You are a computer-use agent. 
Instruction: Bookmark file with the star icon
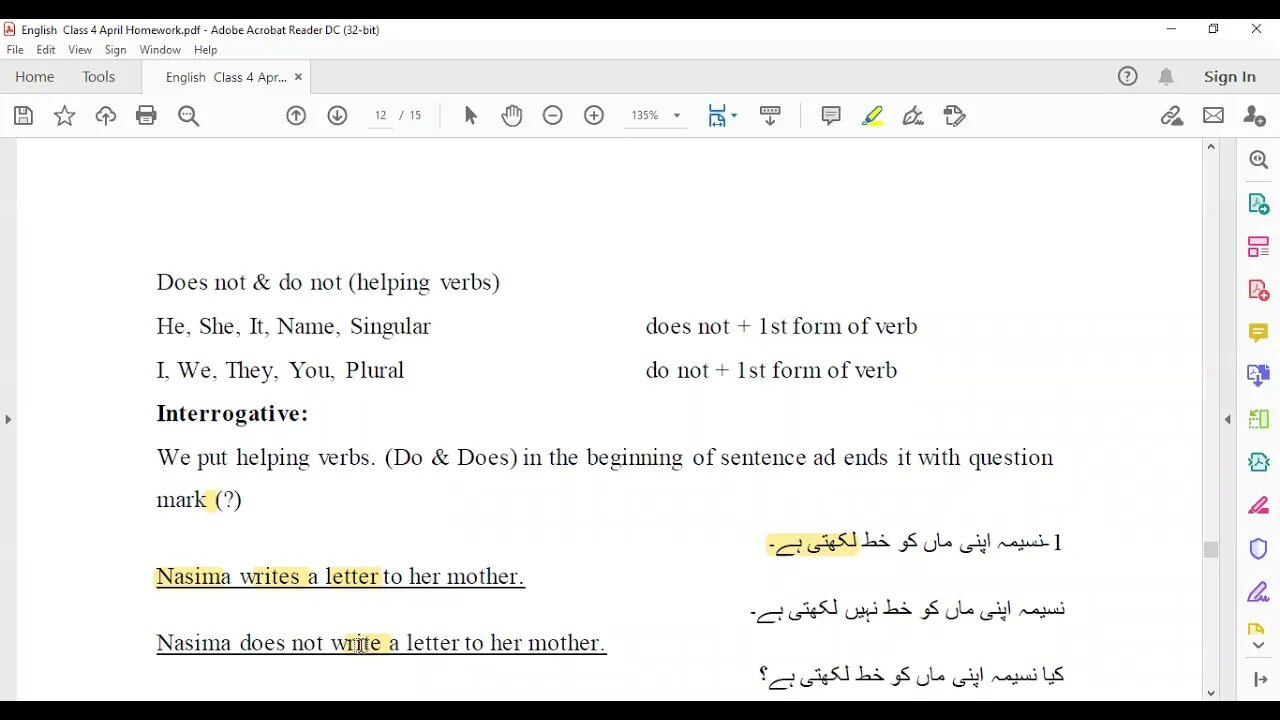[64, 116]
